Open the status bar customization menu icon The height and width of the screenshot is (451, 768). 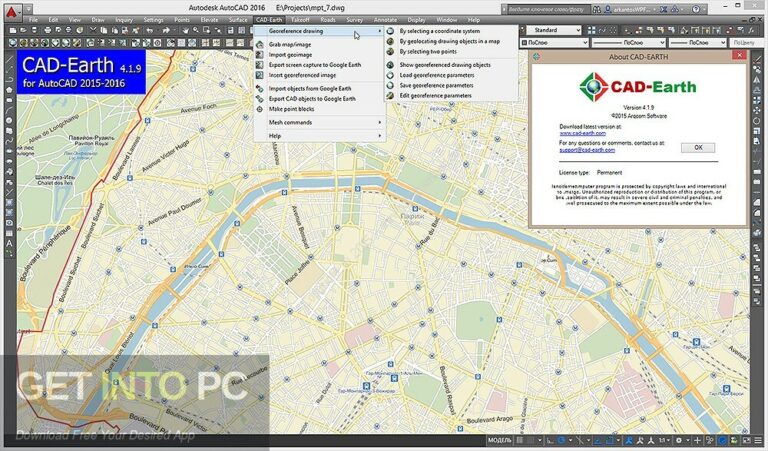click(x=758, y=440)
